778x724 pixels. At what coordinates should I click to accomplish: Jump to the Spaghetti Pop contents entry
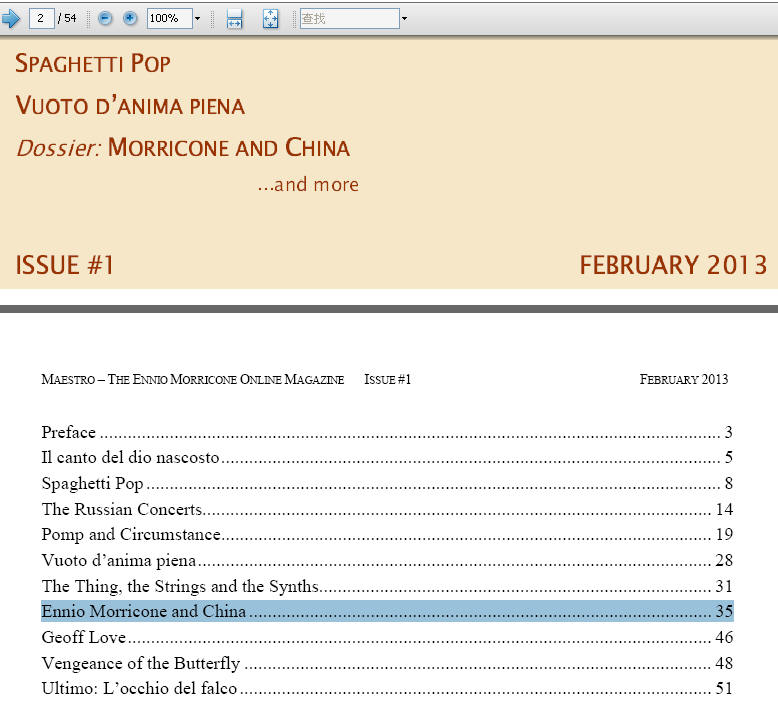tap(387, 483)
